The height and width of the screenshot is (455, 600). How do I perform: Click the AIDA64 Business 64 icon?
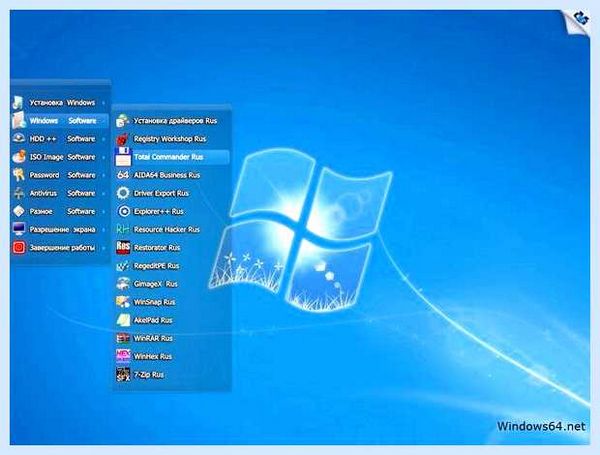coord(123,175)
